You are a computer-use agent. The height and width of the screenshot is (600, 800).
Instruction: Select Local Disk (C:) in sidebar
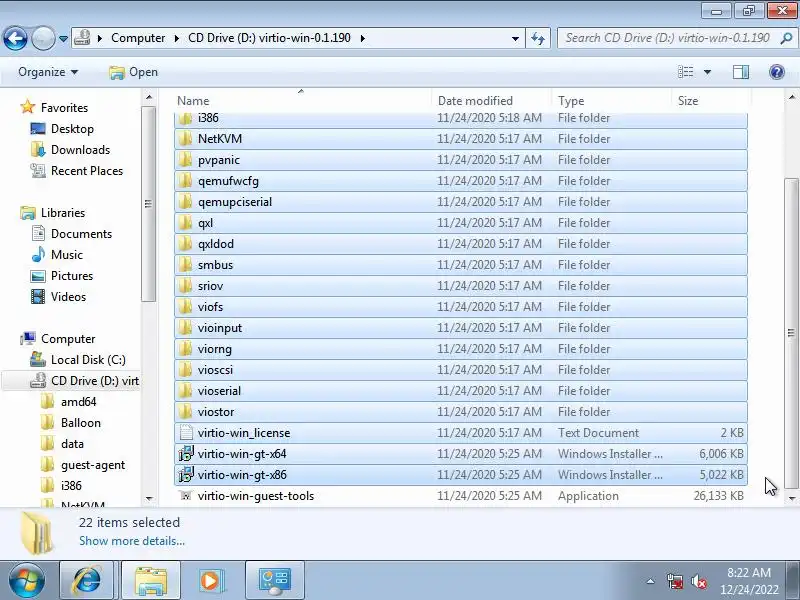pos(88,360)
